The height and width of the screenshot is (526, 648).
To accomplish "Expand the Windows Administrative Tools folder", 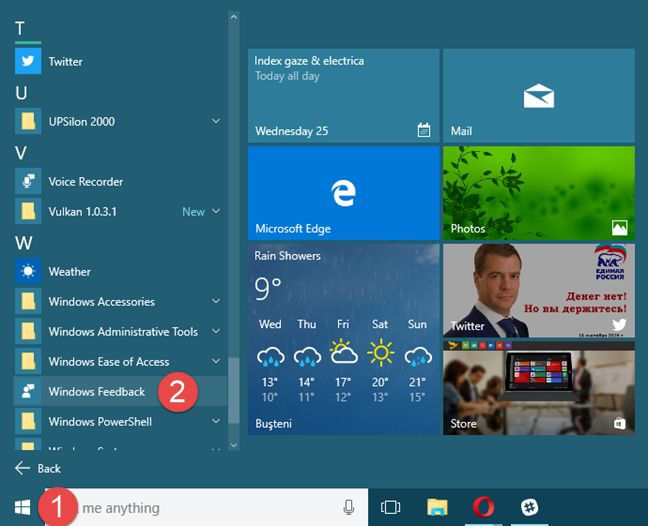I will point(216,332).
